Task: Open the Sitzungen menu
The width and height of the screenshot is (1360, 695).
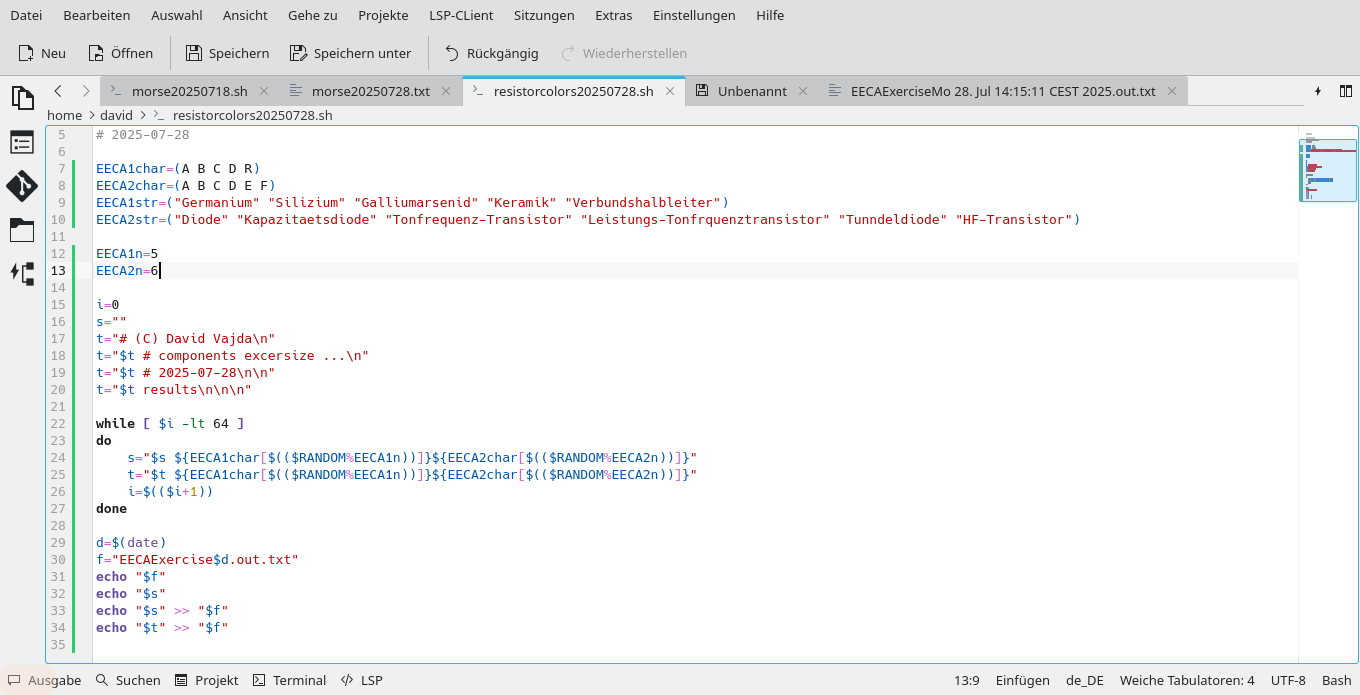Action: [x=544, y=15]
